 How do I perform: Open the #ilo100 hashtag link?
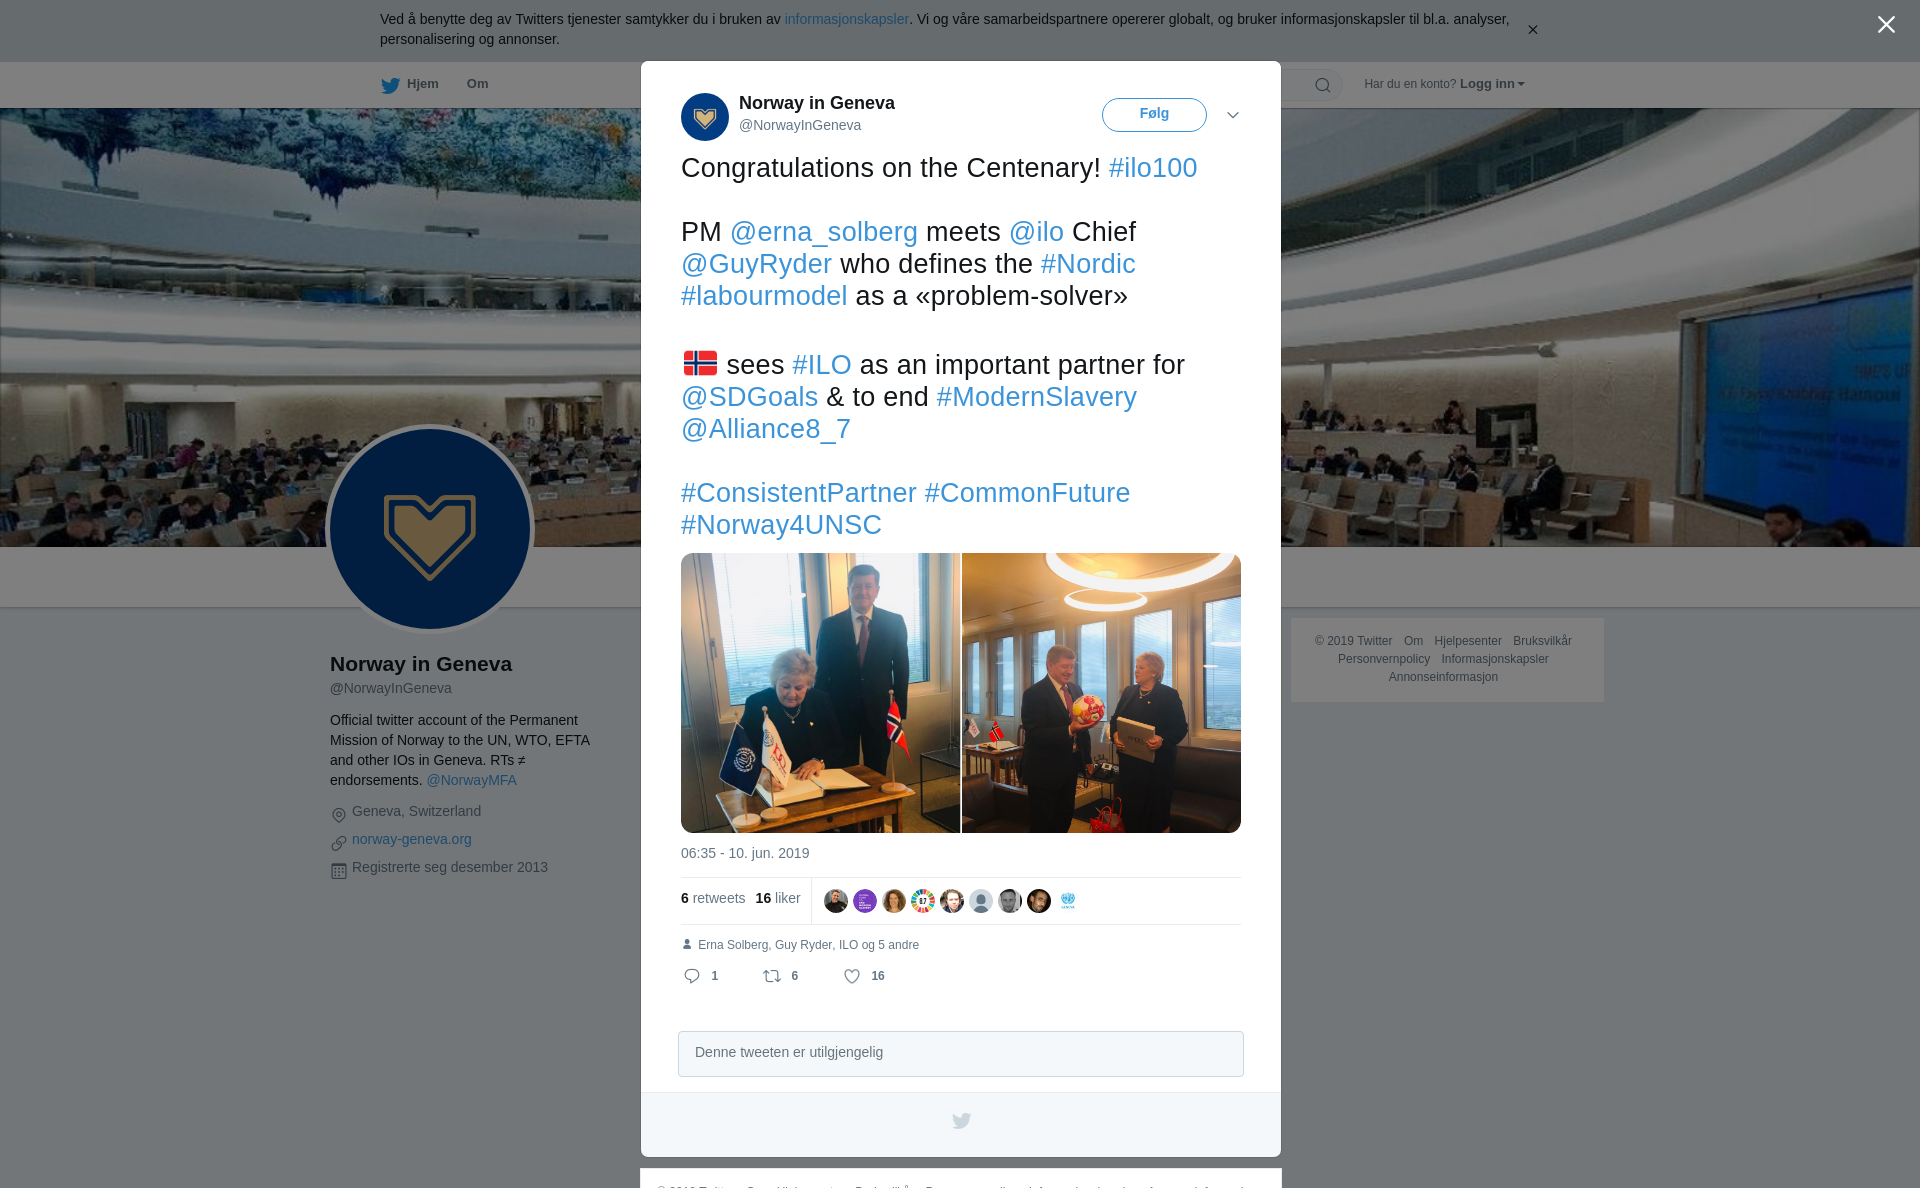(1153, 168)
